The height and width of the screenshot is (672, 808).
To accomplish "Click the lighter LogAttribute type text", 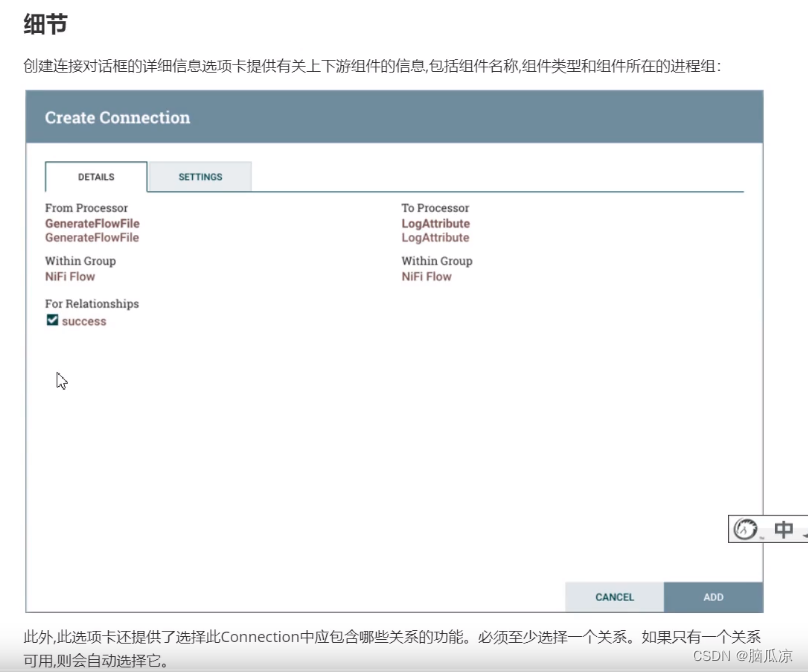I will point(435,238).
